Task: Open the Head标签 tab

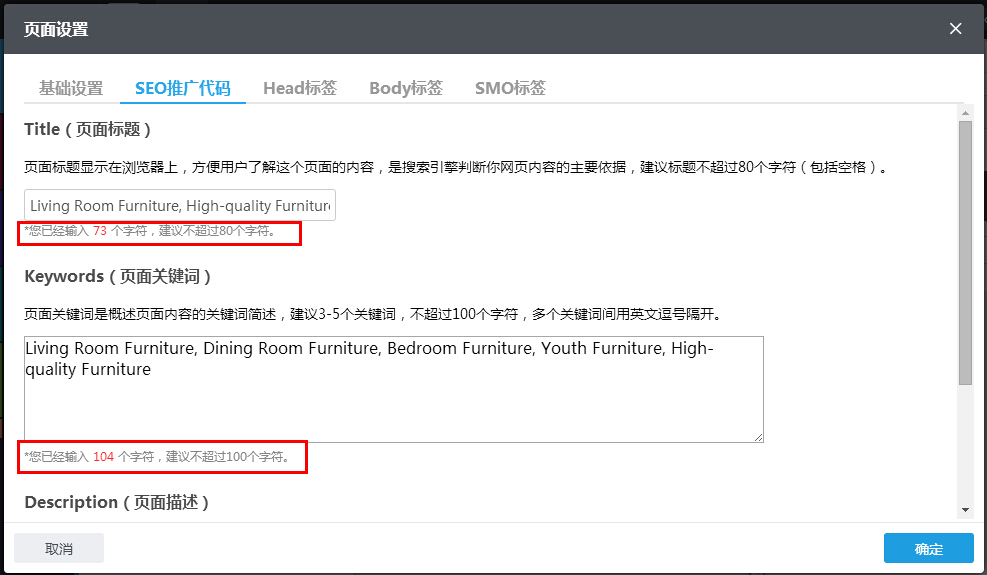Action: click(x=300, y=88)
